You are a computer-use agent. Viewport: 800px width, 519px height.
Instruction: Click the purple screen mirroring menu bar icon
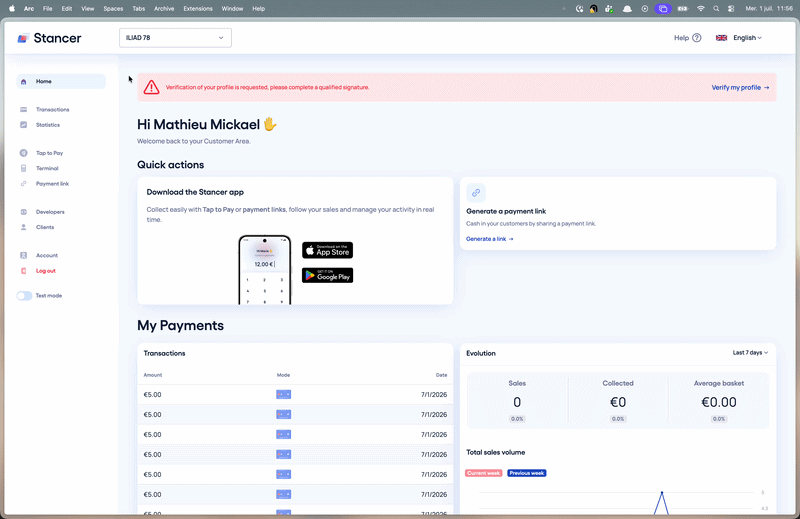(663, 9)
